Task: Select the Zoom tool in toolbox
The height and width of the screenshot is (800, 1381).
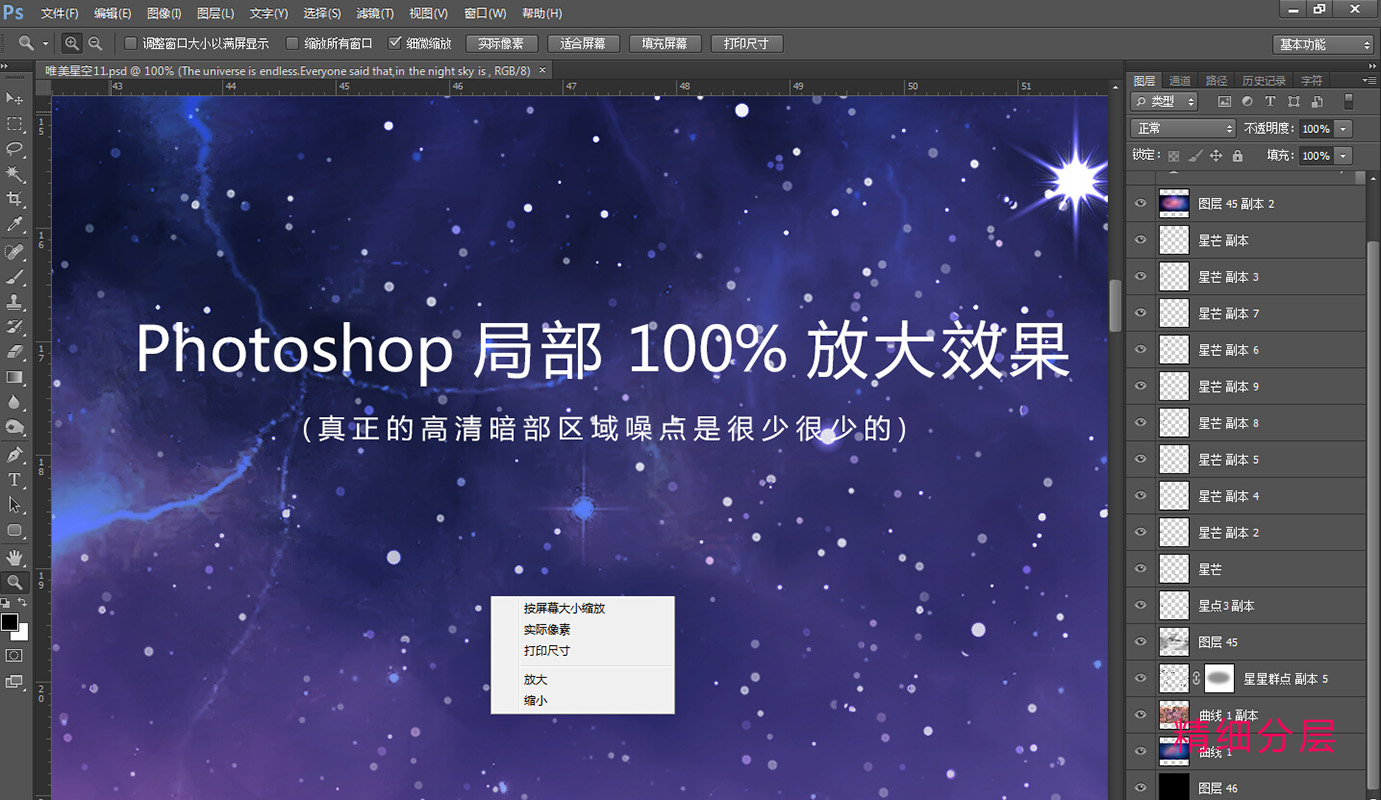Action: pyautogui.click(x=15, y=582)
